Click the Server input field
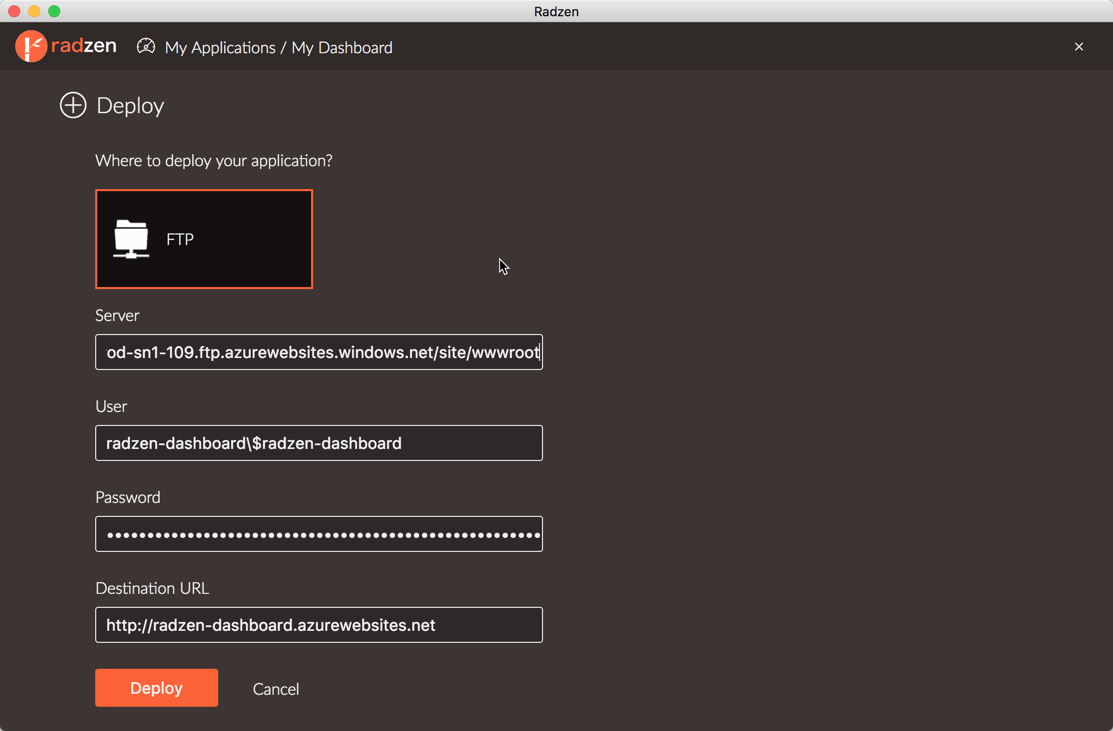The width and height of the screenshot is (1113, 731). tap(319, 352)
